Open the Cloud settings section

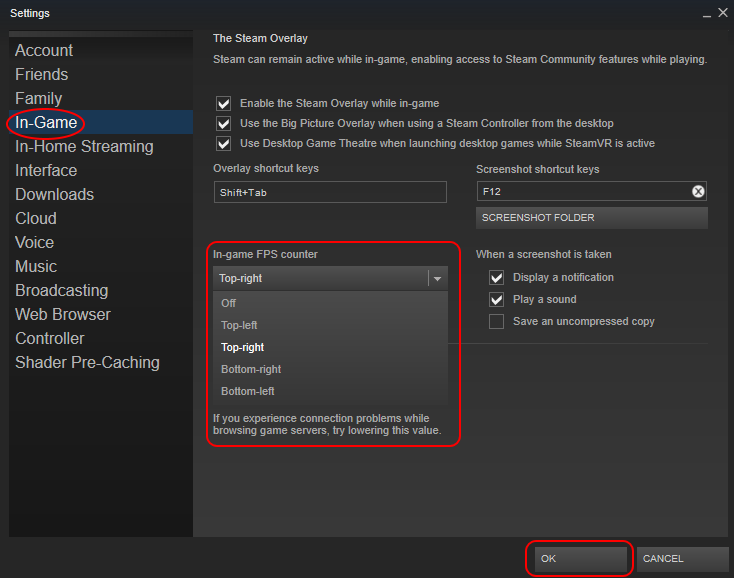pos(101,218)
